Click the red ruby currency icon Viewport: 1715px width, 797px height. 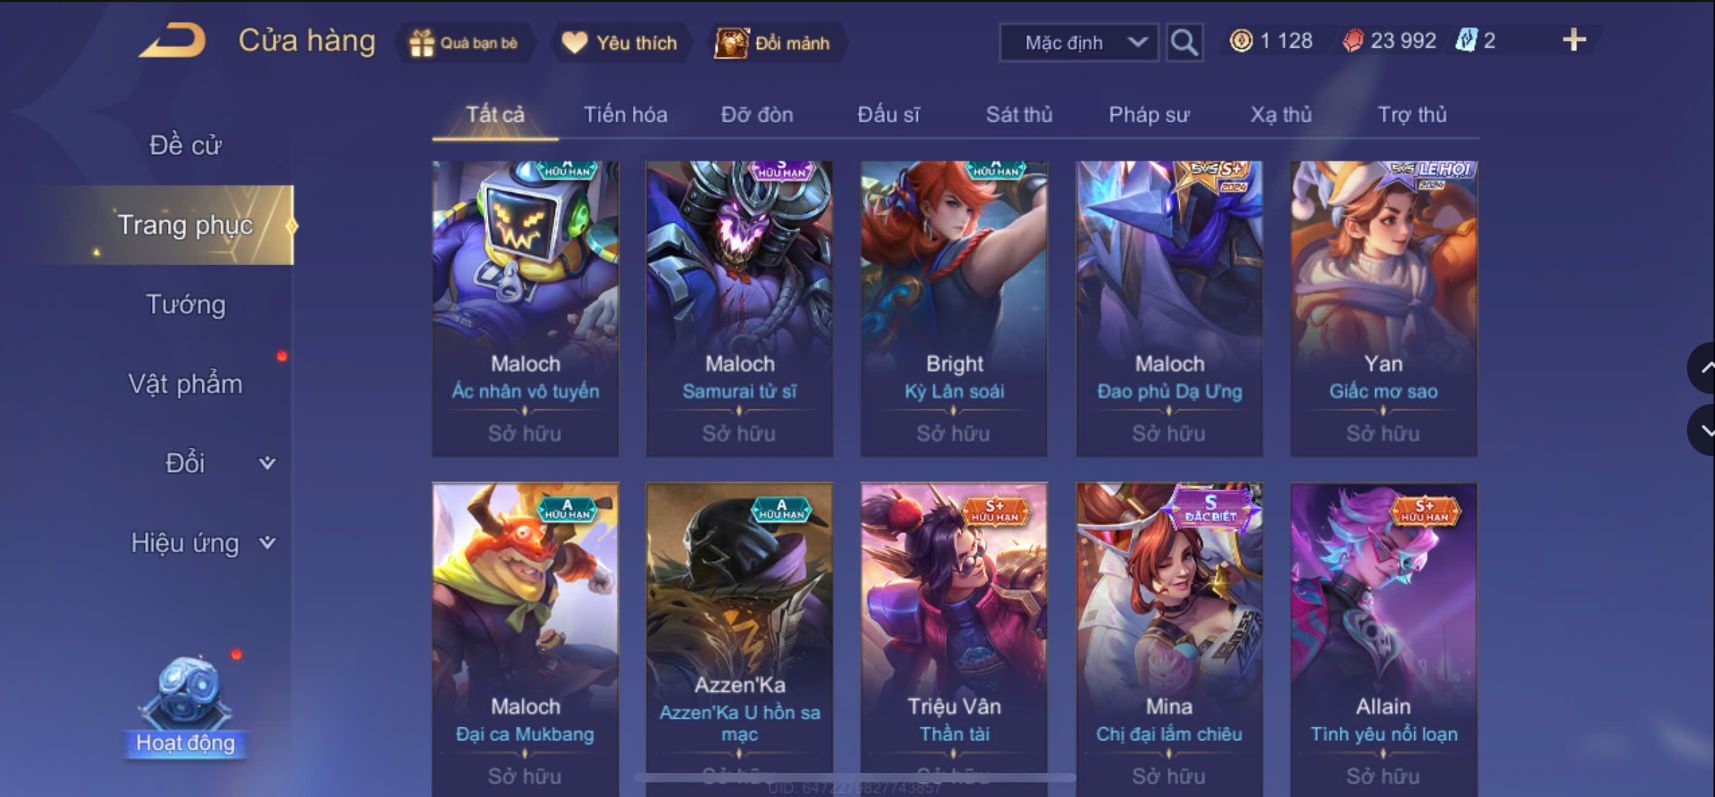pyautogui.click(x=1352, y=41)
